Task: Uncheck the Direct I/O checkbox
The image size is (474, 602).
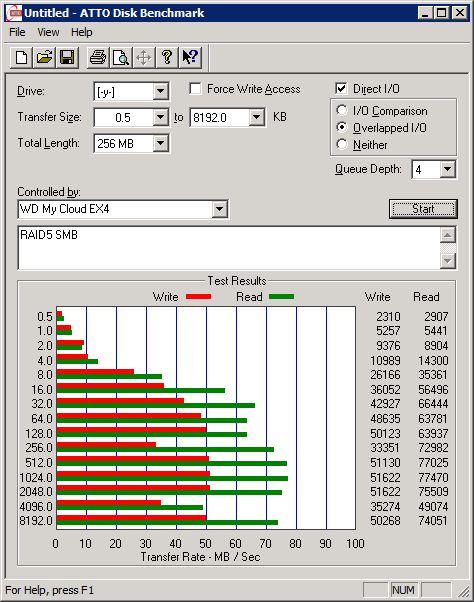Action: point(341,89)
